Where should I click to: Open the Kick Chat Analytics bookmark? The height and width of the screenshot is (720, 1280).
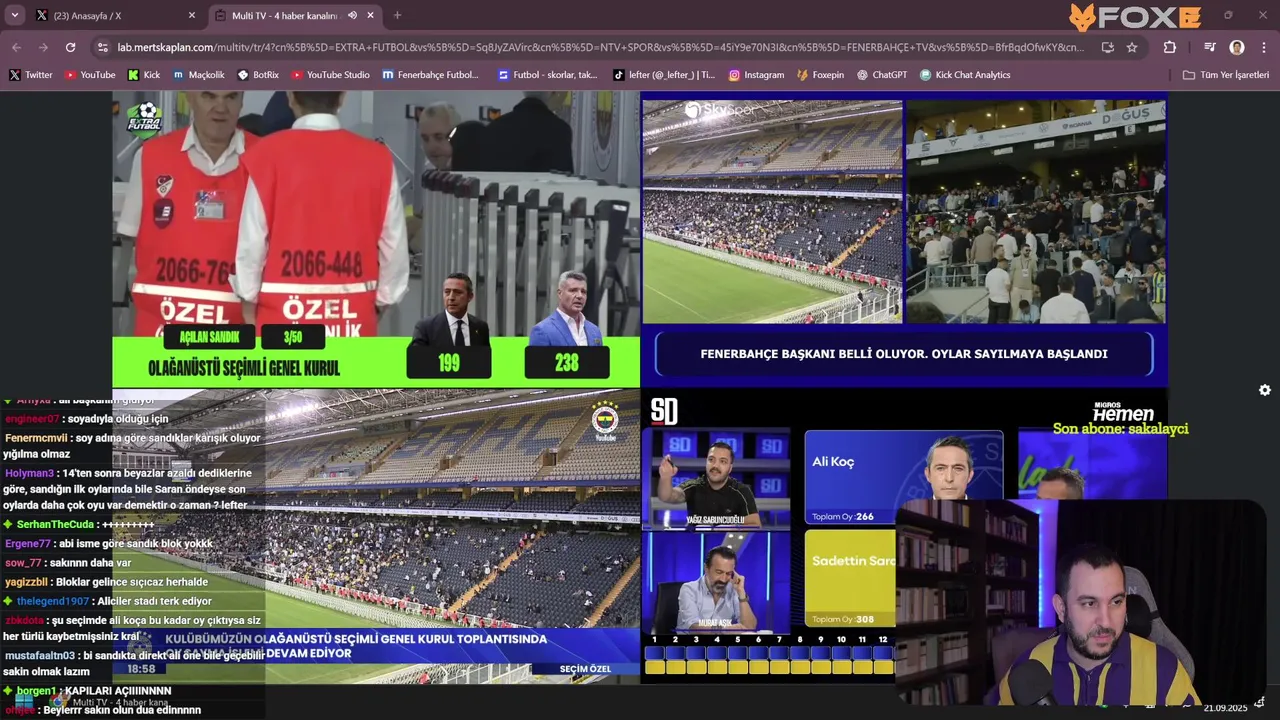pos(965,75)
